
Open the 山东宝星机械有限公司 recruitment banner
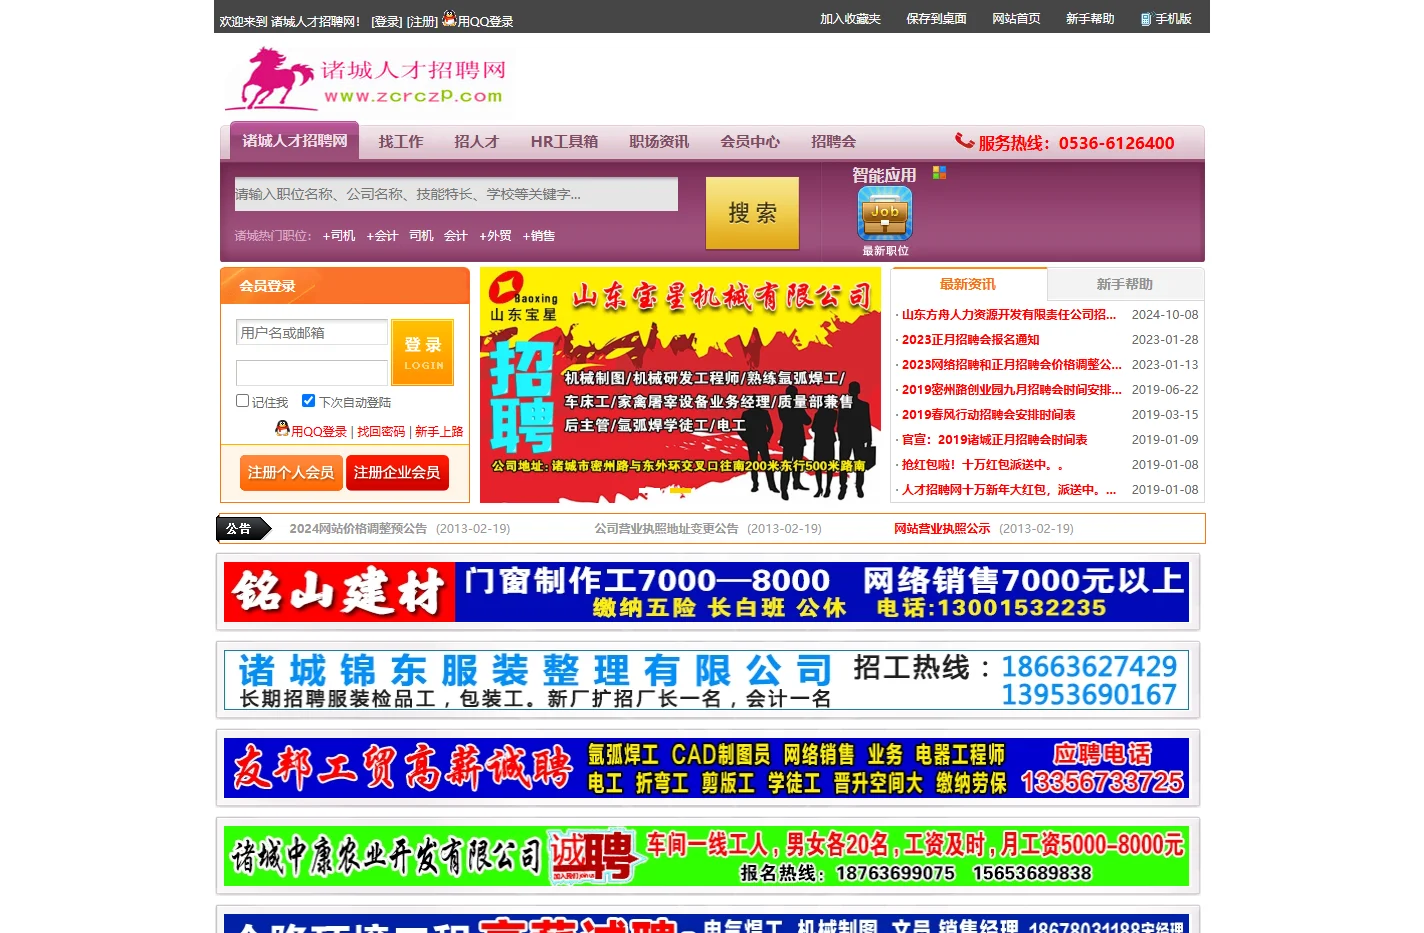tap(680, 385)
